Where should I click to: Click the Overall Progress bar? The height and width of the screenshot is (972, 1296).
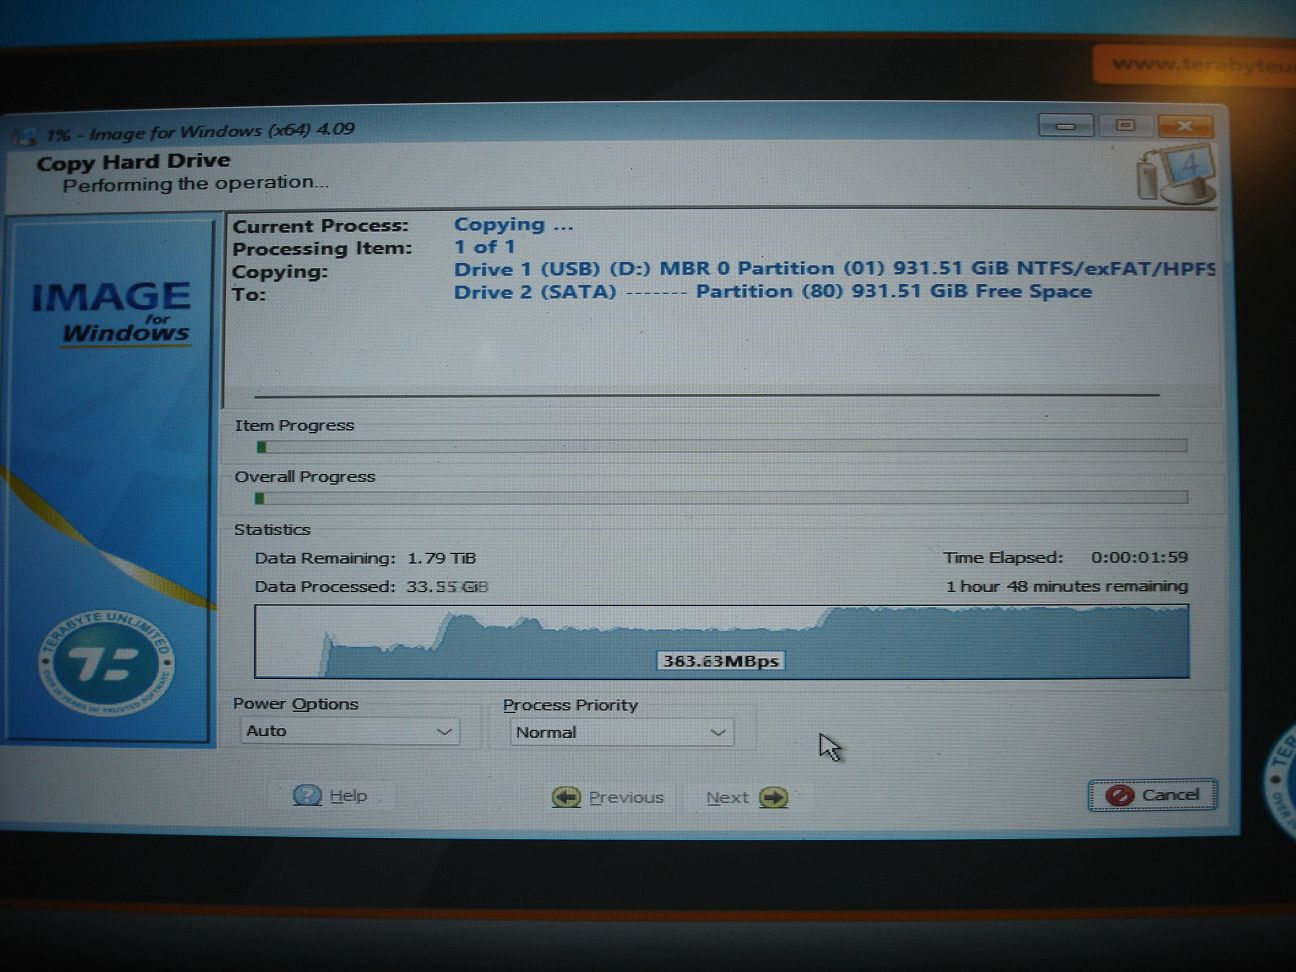[721, 497]
